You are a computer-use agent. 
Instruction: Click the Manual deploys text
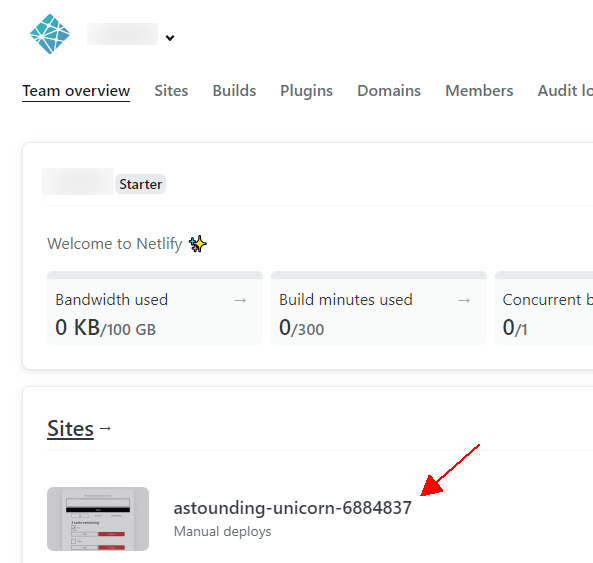pos(222,532)
